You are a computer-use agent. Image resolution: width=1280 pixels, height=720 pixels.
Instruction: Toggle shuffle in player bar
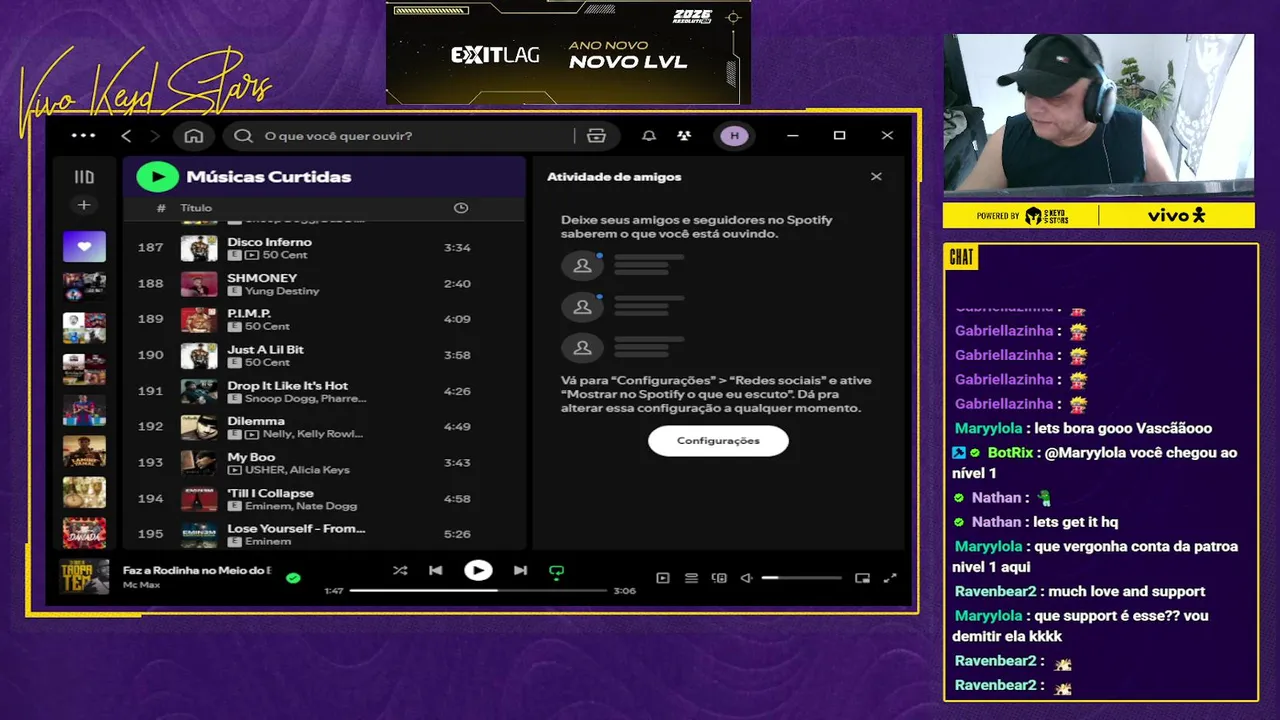point(400,570)
